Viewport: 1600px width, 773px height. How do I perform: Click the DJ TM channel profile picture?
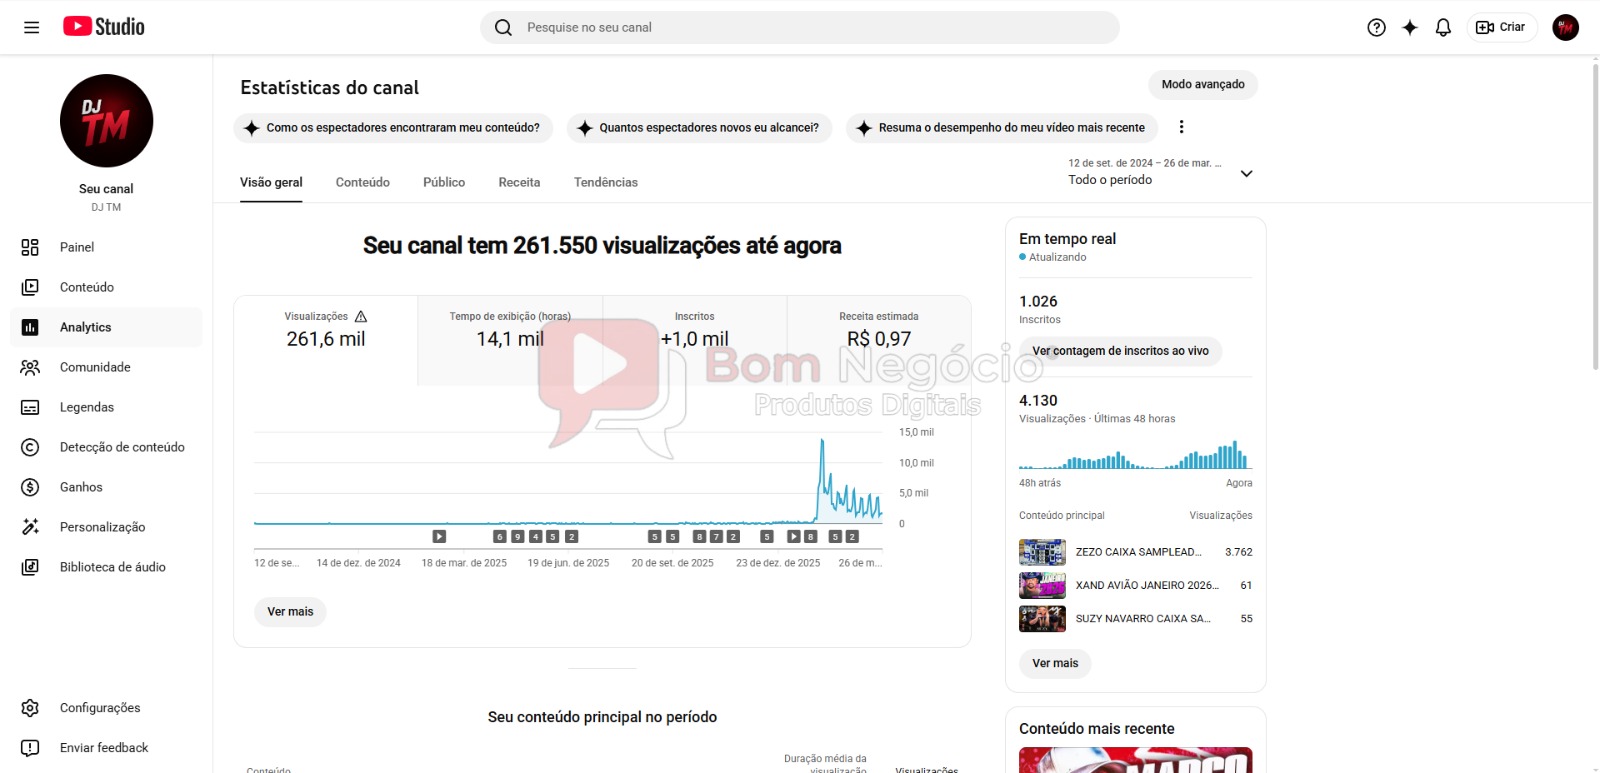pyautogui.click(x=106, y=121)
